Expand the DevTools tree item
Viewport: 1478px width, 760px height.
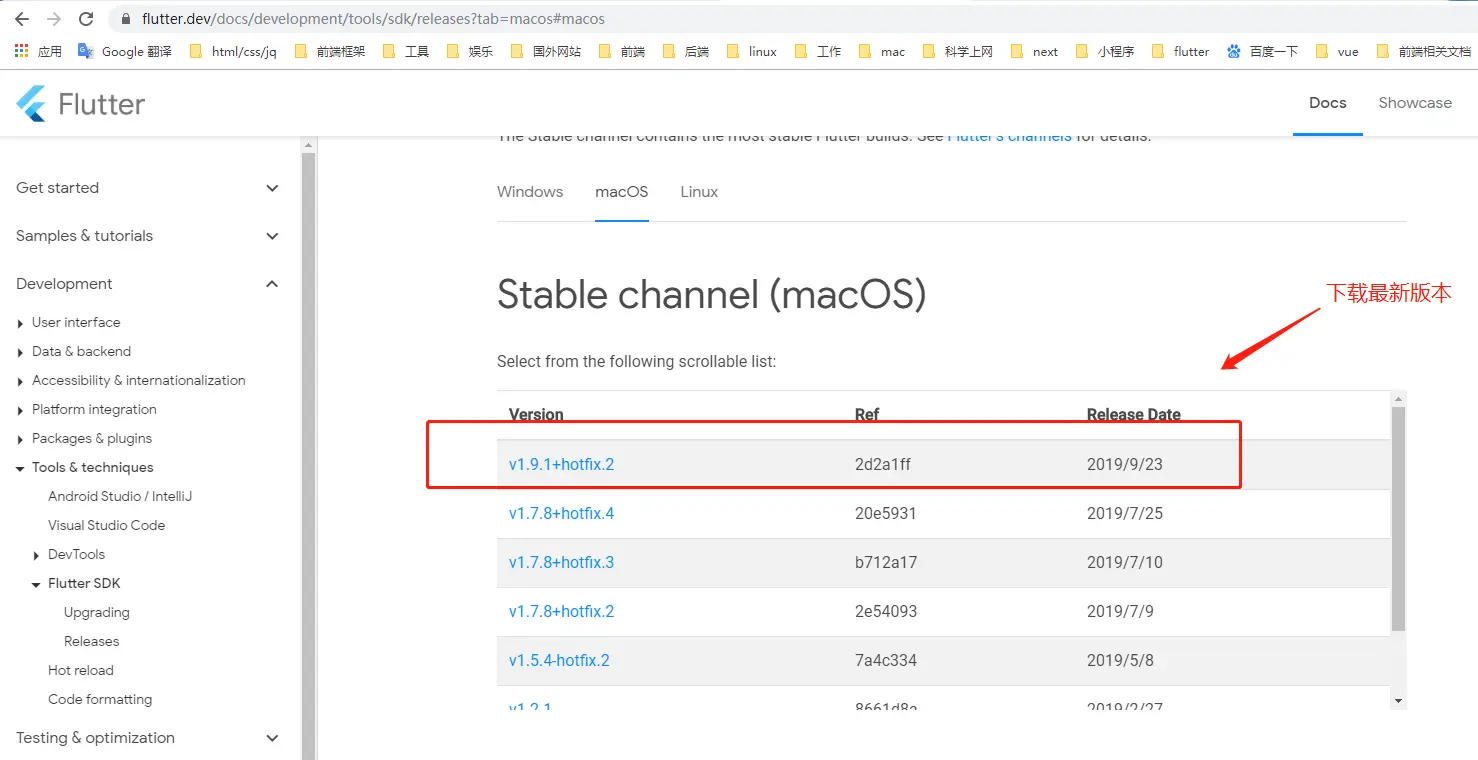tap(37, 555)
